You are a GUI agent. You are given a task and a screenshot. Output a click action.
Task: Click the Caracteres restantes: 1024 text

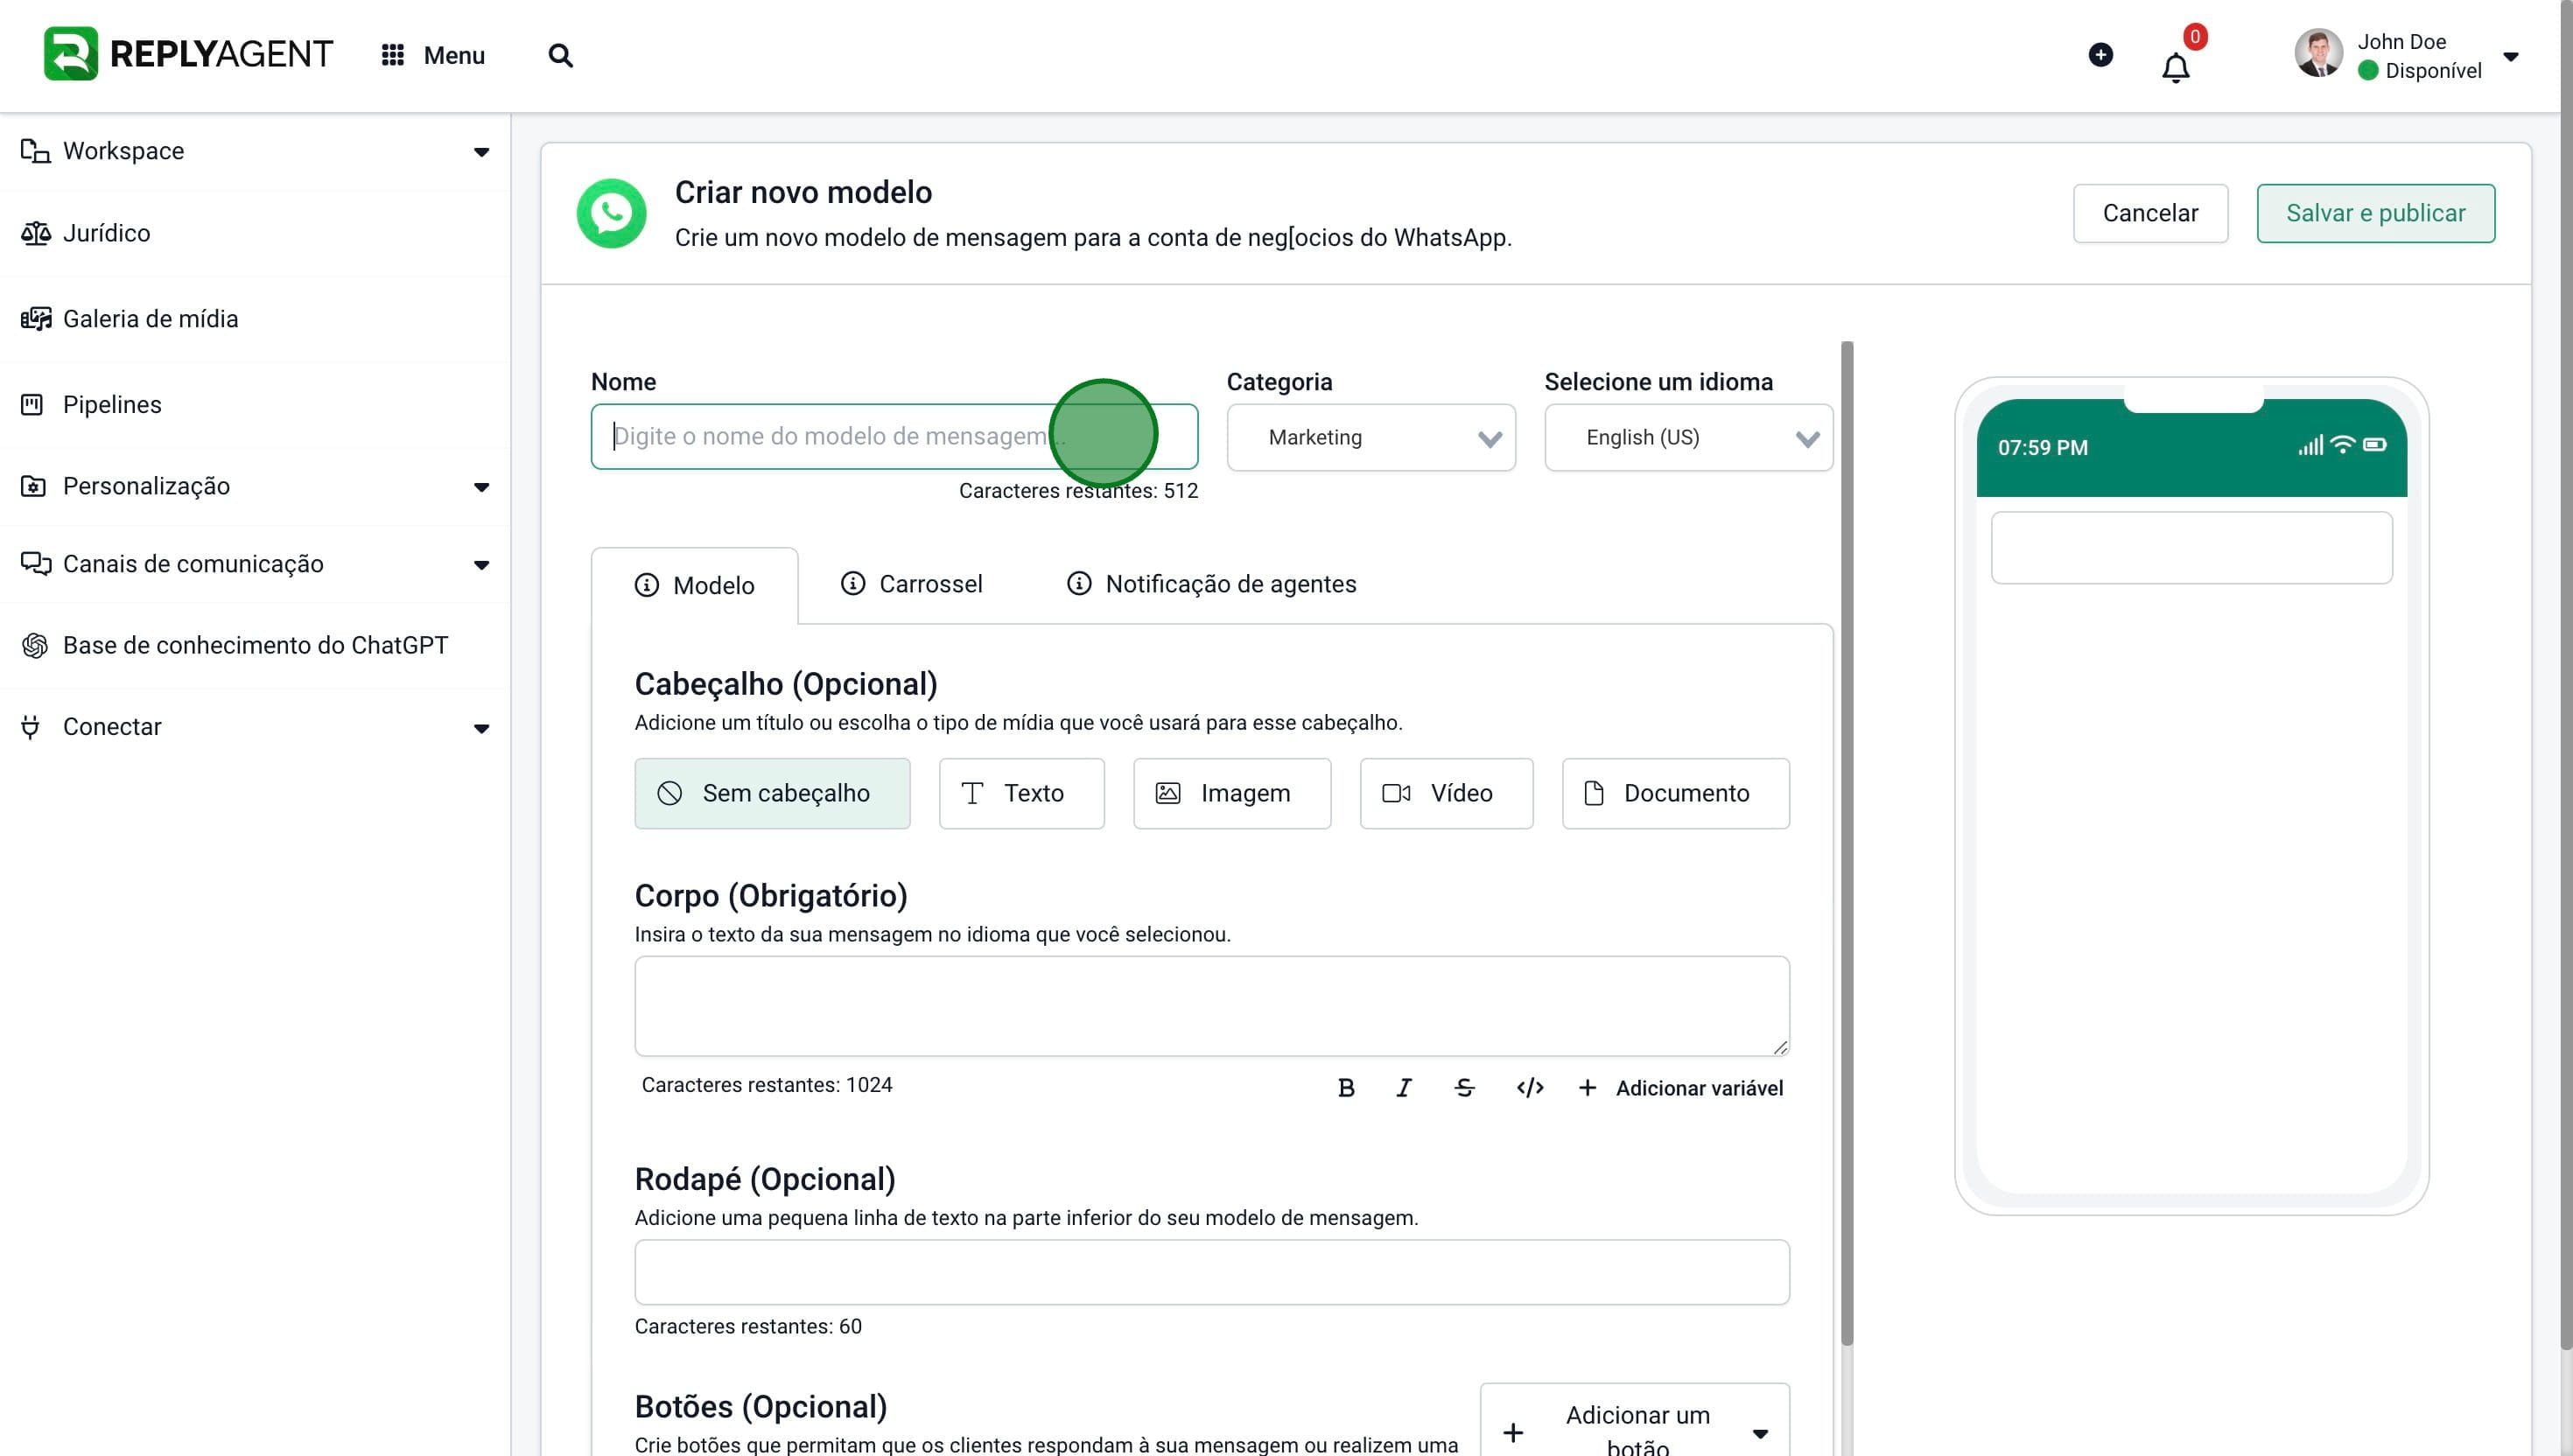click(x=766, y=1085)
